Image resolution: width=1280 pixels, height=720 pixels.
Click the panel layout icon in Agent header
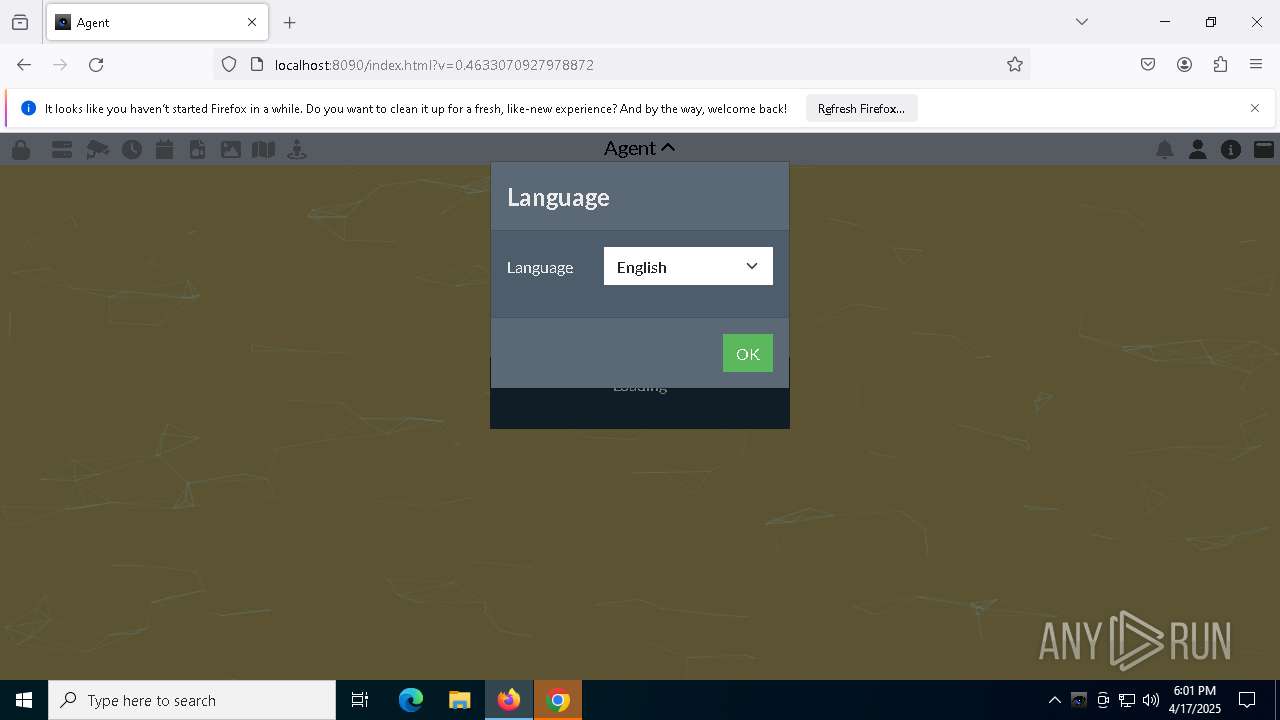pos(1264,149)
